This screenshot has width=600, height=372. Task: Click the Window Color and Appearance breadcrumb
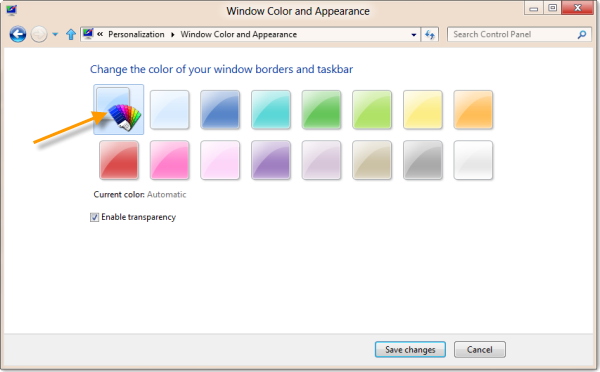click(x=238, y=34)
